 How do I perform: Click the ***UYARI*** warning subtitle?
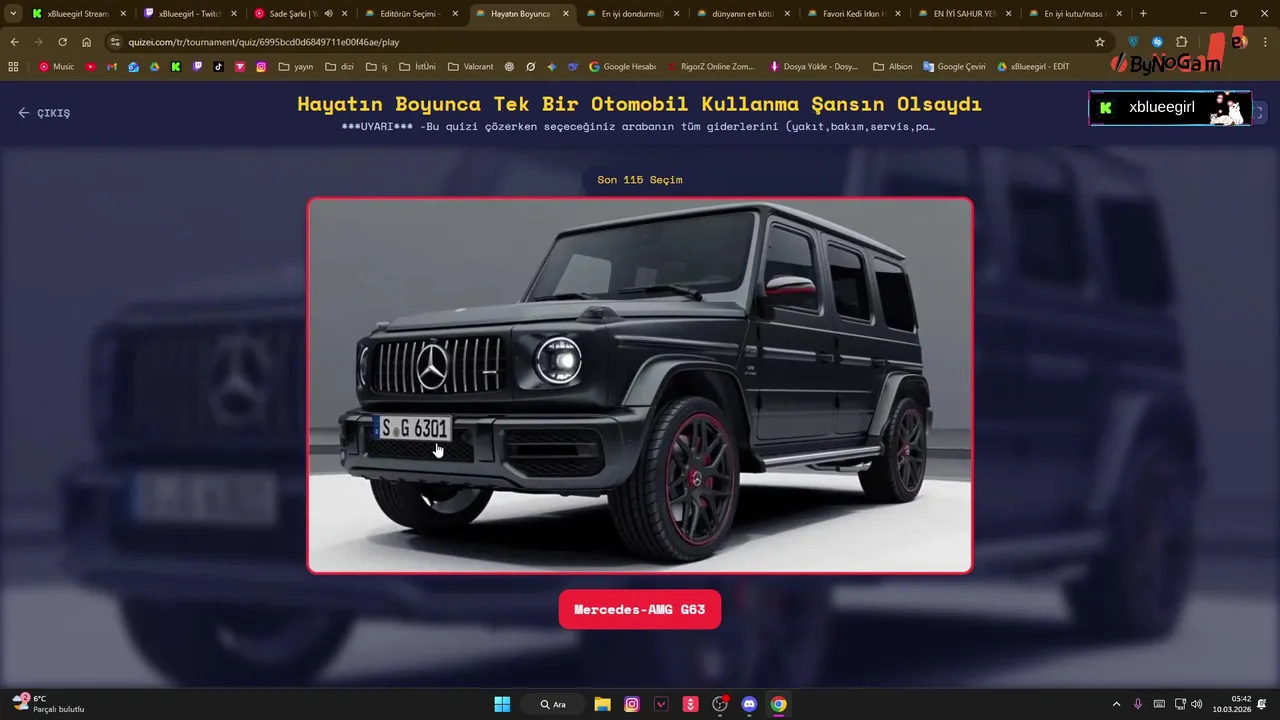click(640, 127)
